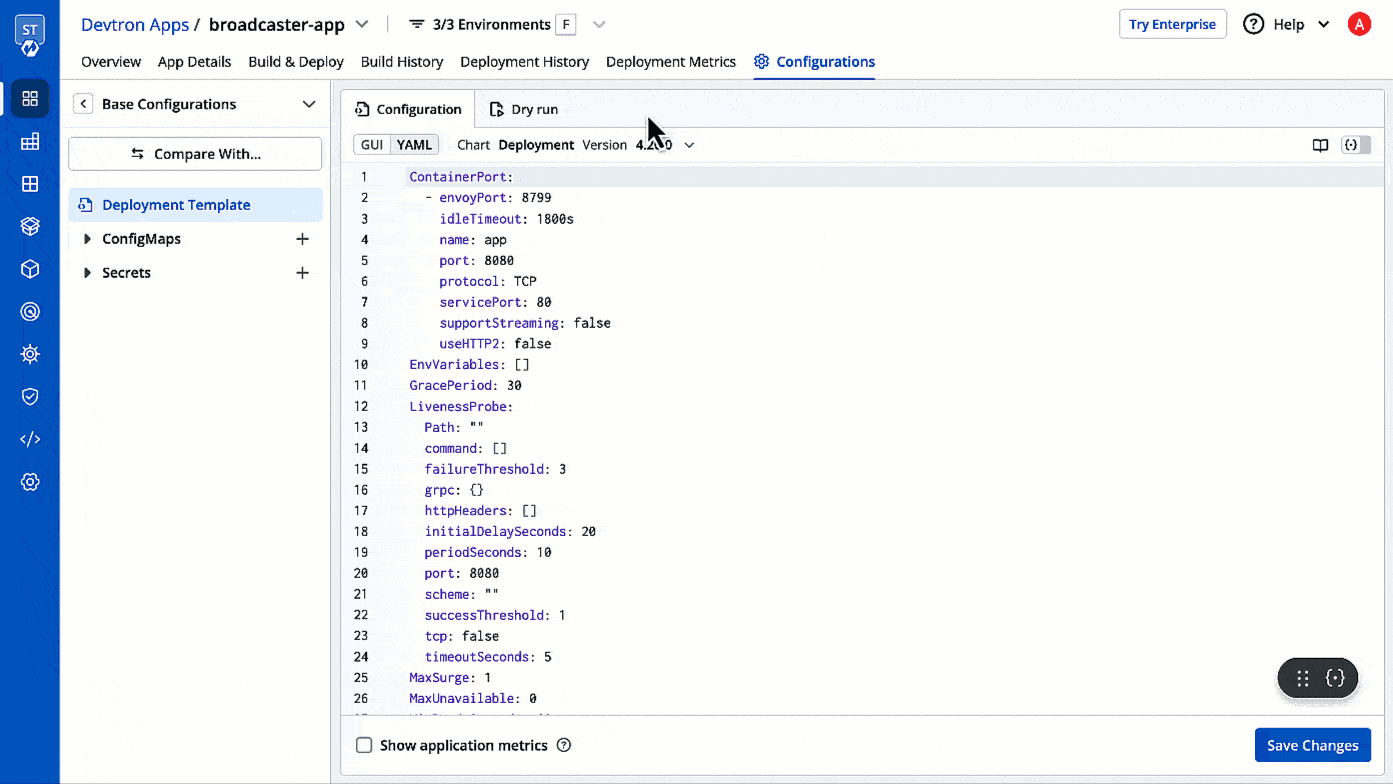This screenshot has width=1393, height=784.
Task: Enable Show application metrics checkbox
Action: (365, 745)
